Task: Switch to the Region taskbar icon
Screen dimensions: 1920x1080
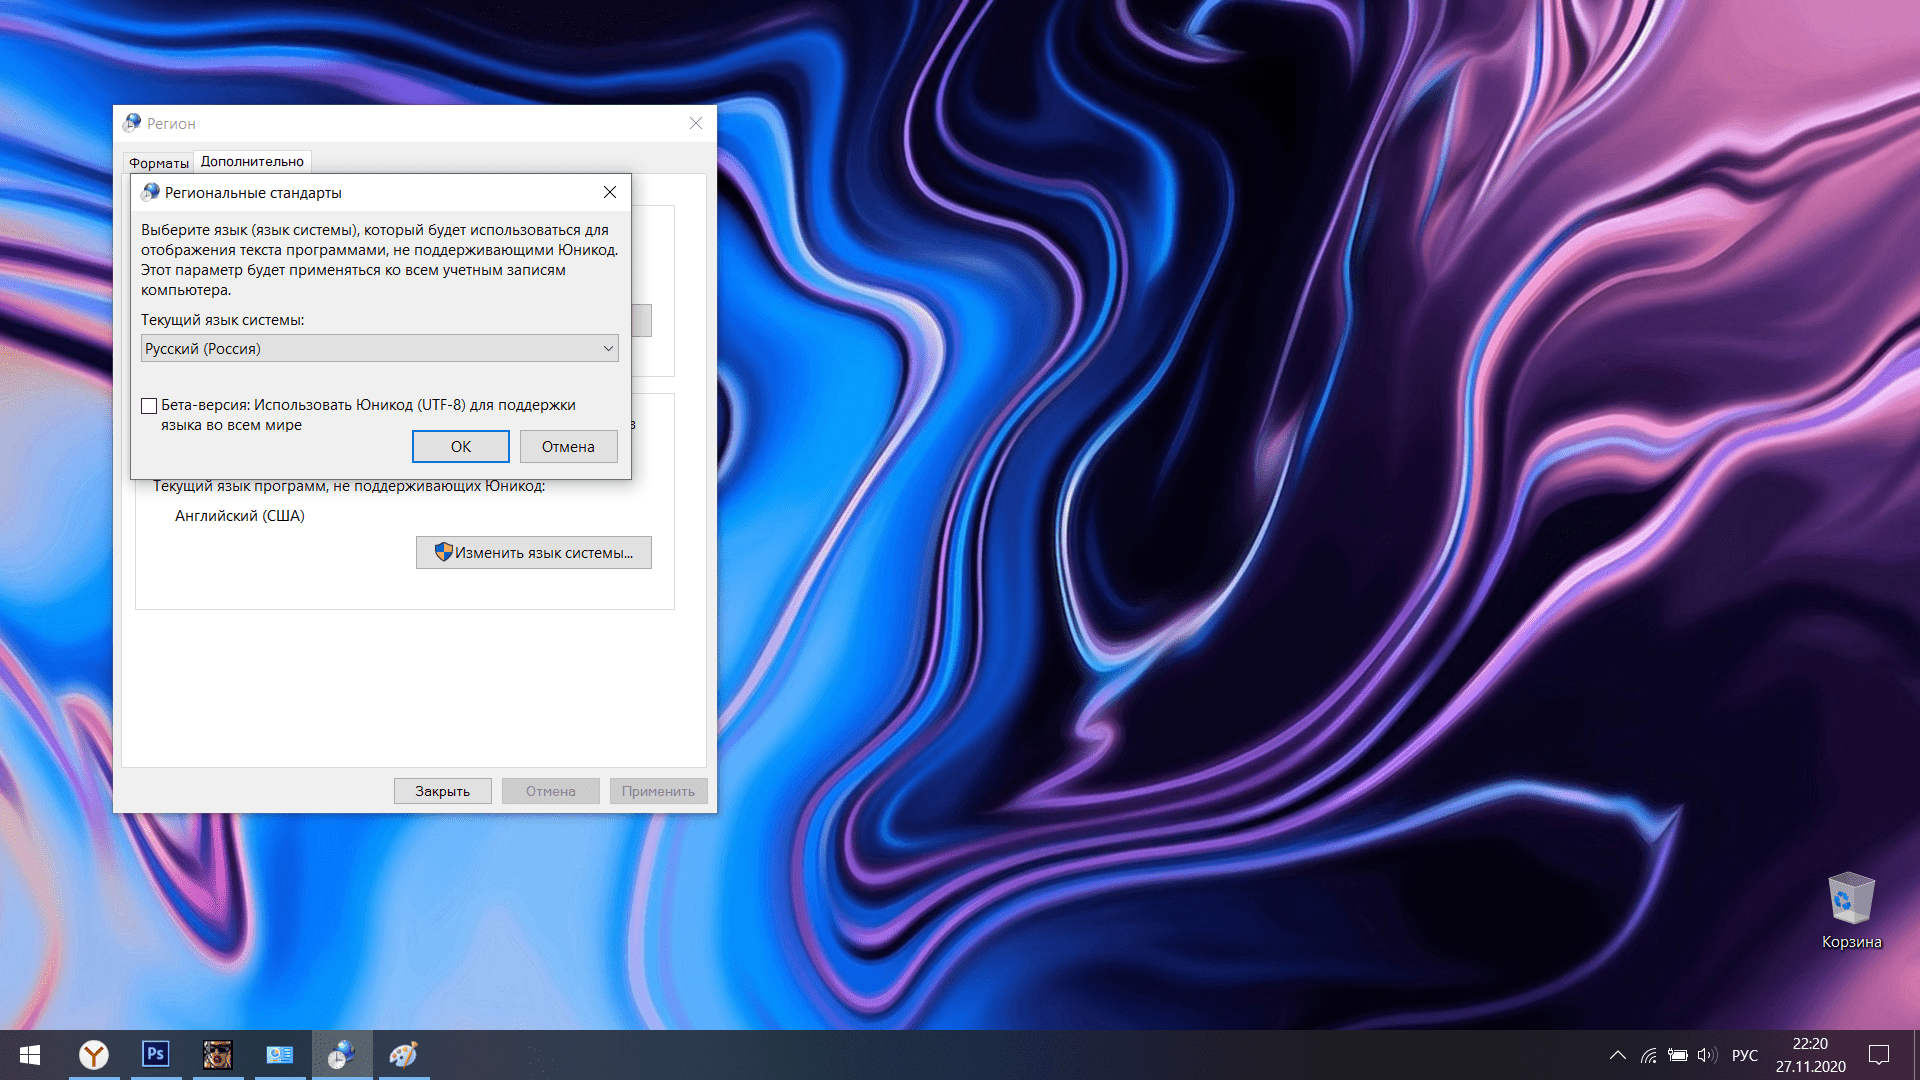Action: pyautogui.click(x=342, y=1055)
